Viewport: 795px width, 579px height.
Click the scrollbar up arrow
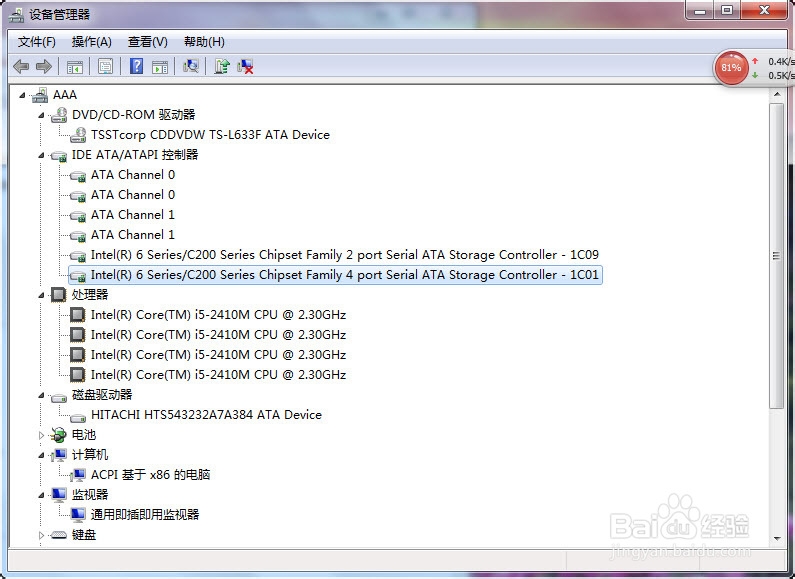pos(777,94)
